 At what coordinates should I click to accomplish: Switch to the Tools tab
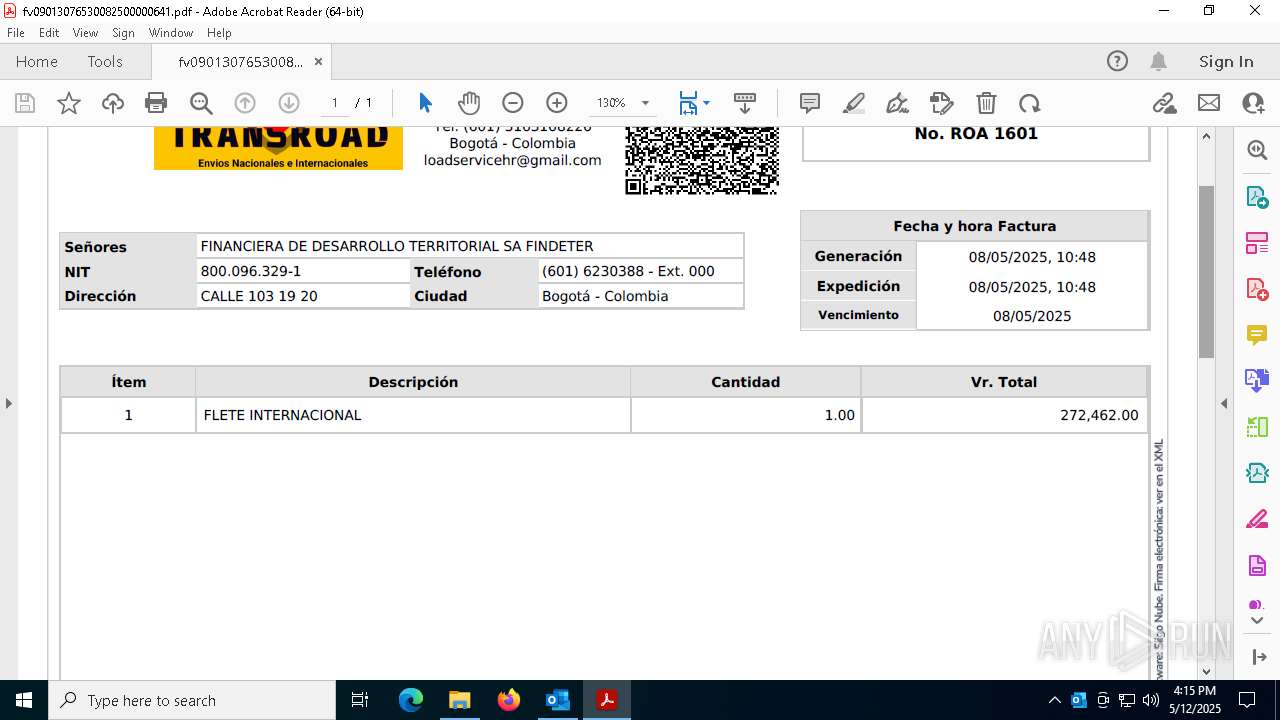pos(105,61)
